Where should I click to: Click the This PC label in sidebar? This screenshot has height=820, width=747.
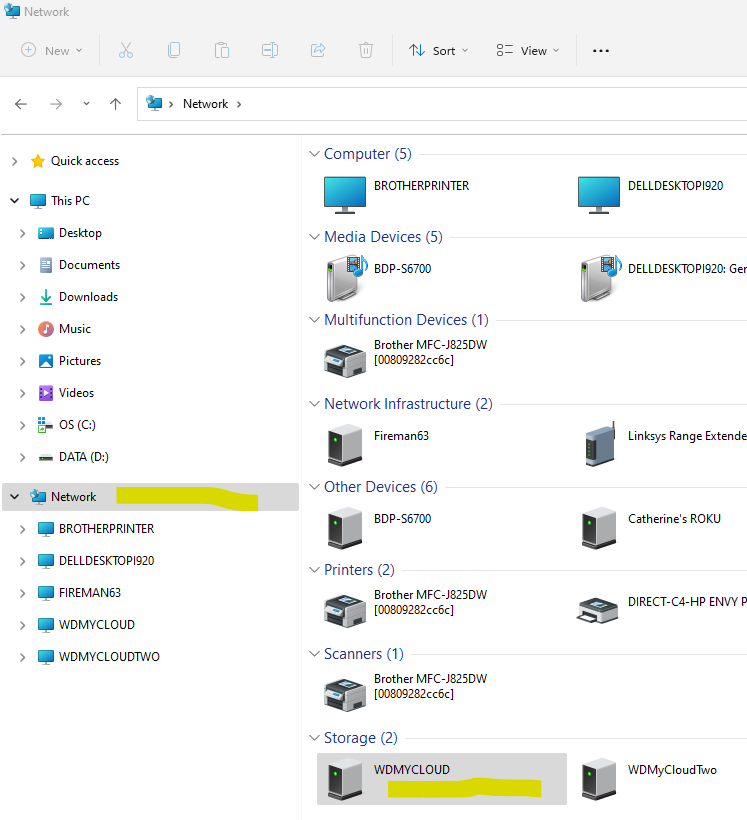click(x=70, y=201)
